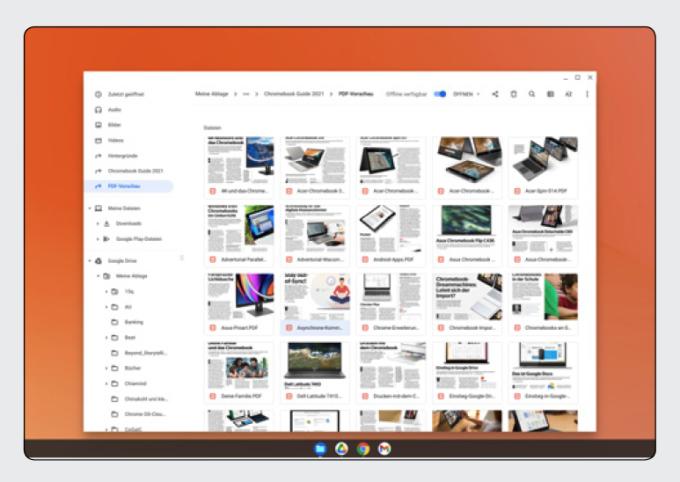The image size is (680, 482).
Task: Open the AZ sort options icon
Action: click(569, 94)
